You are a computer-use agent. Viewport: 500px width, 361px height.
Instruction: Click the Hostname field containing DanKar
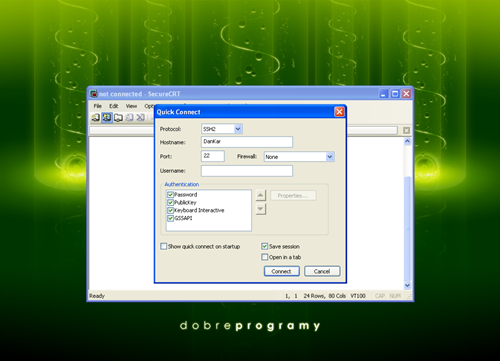(x=247, y=142)
